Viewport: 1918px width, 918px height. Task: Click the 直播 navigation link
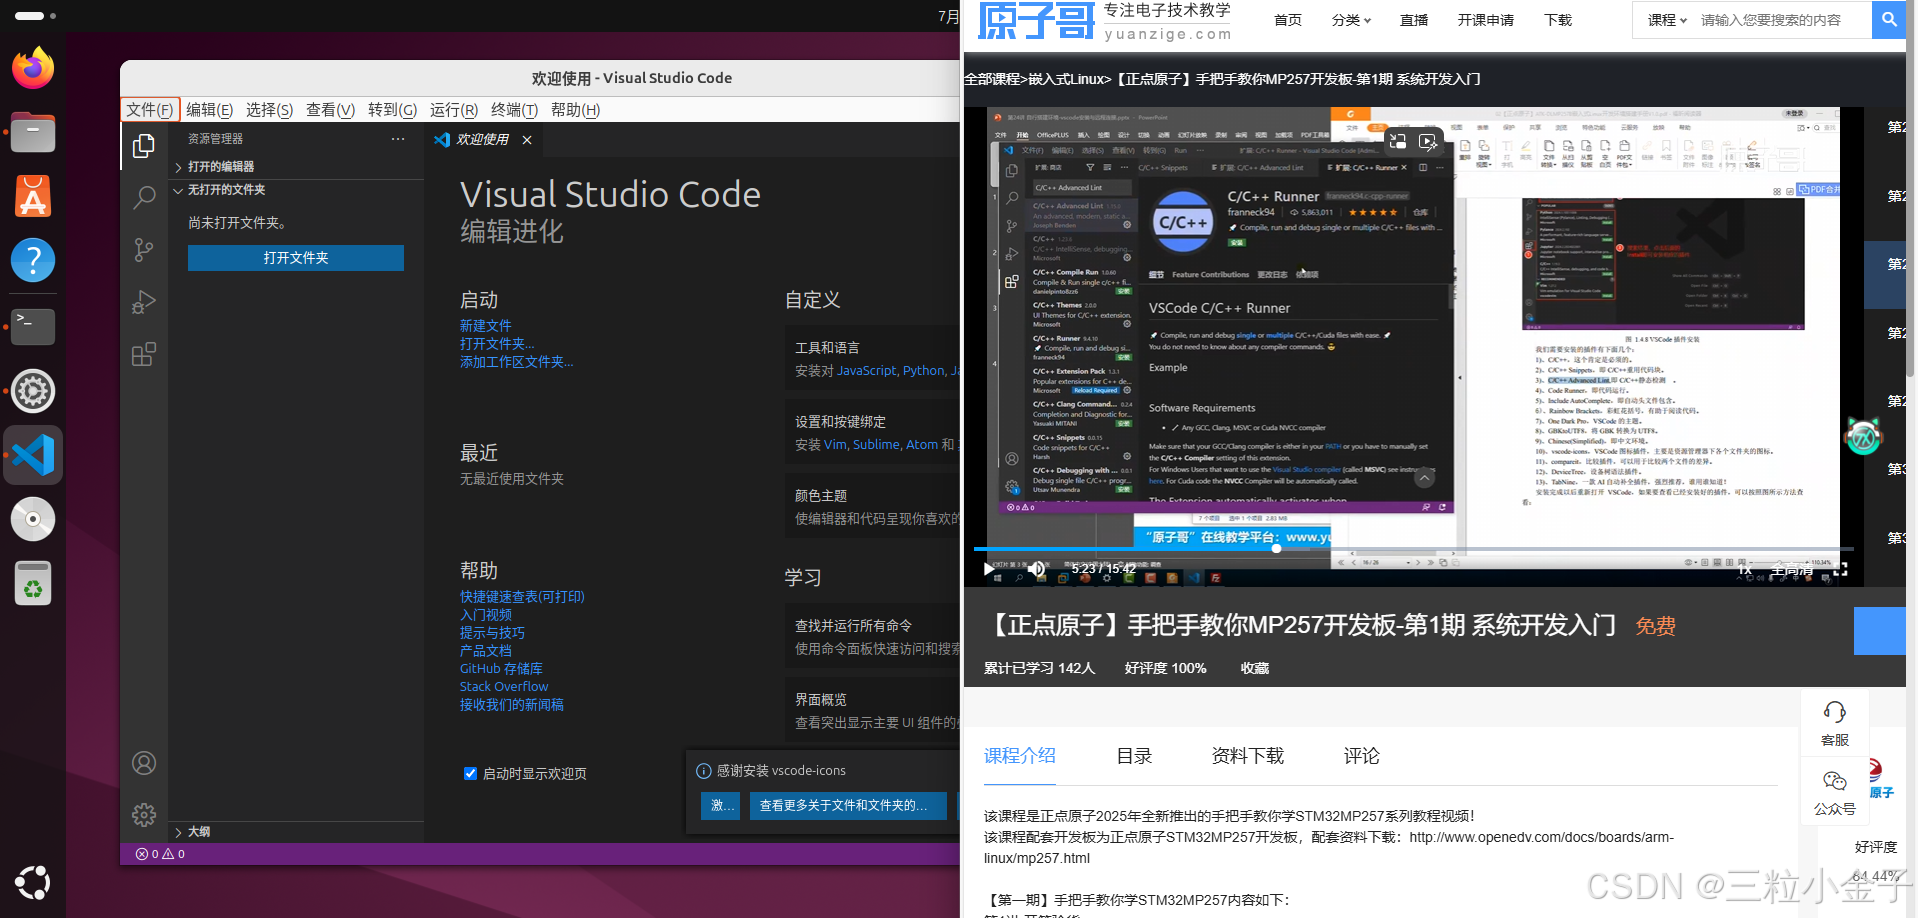1414,20
